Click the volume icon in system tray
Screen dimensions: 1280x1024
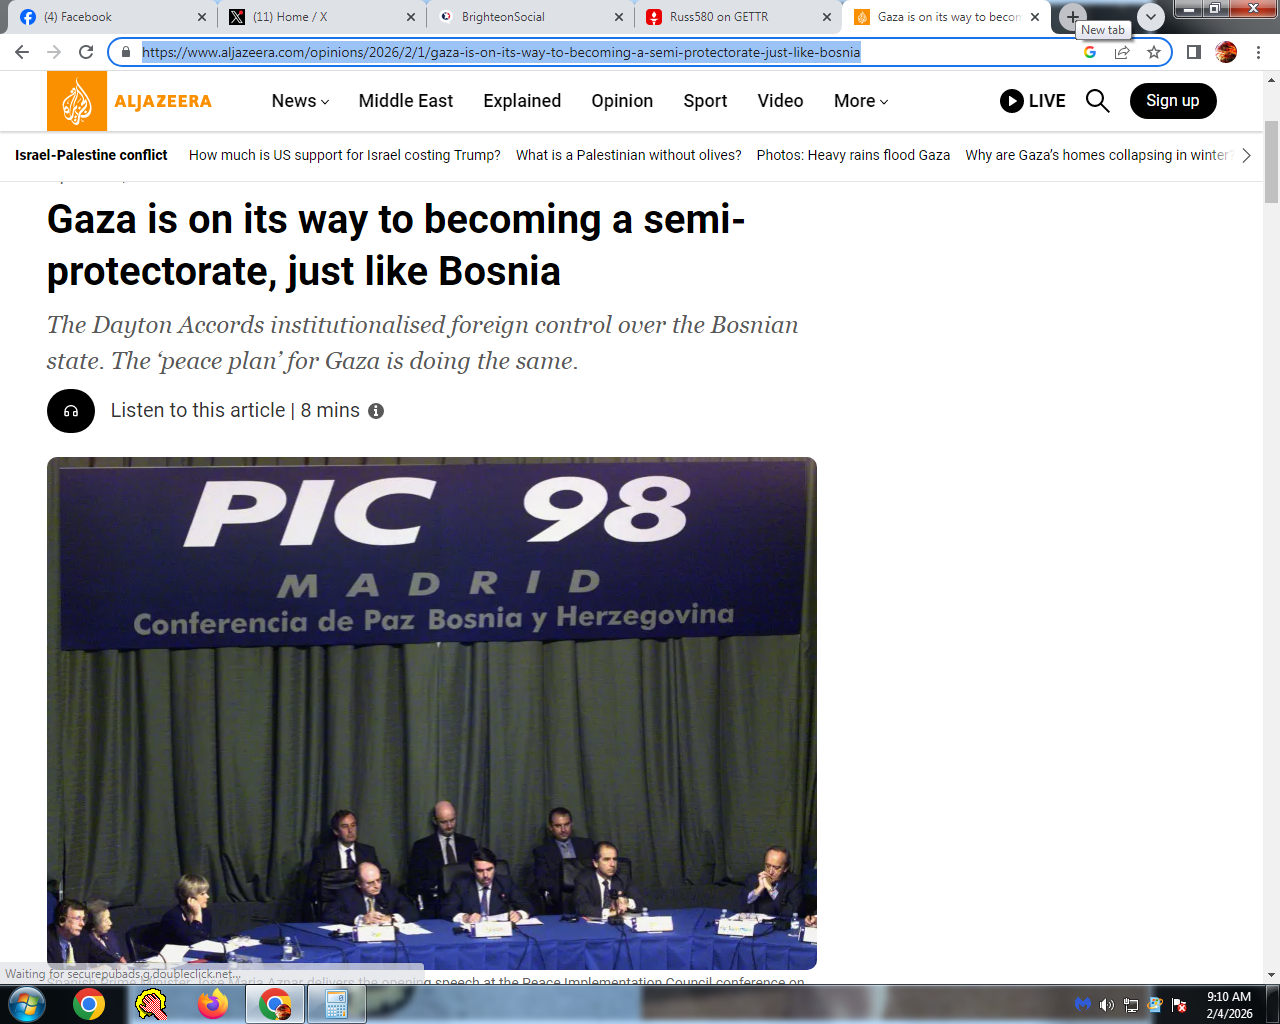(x=1106, y=1005)
